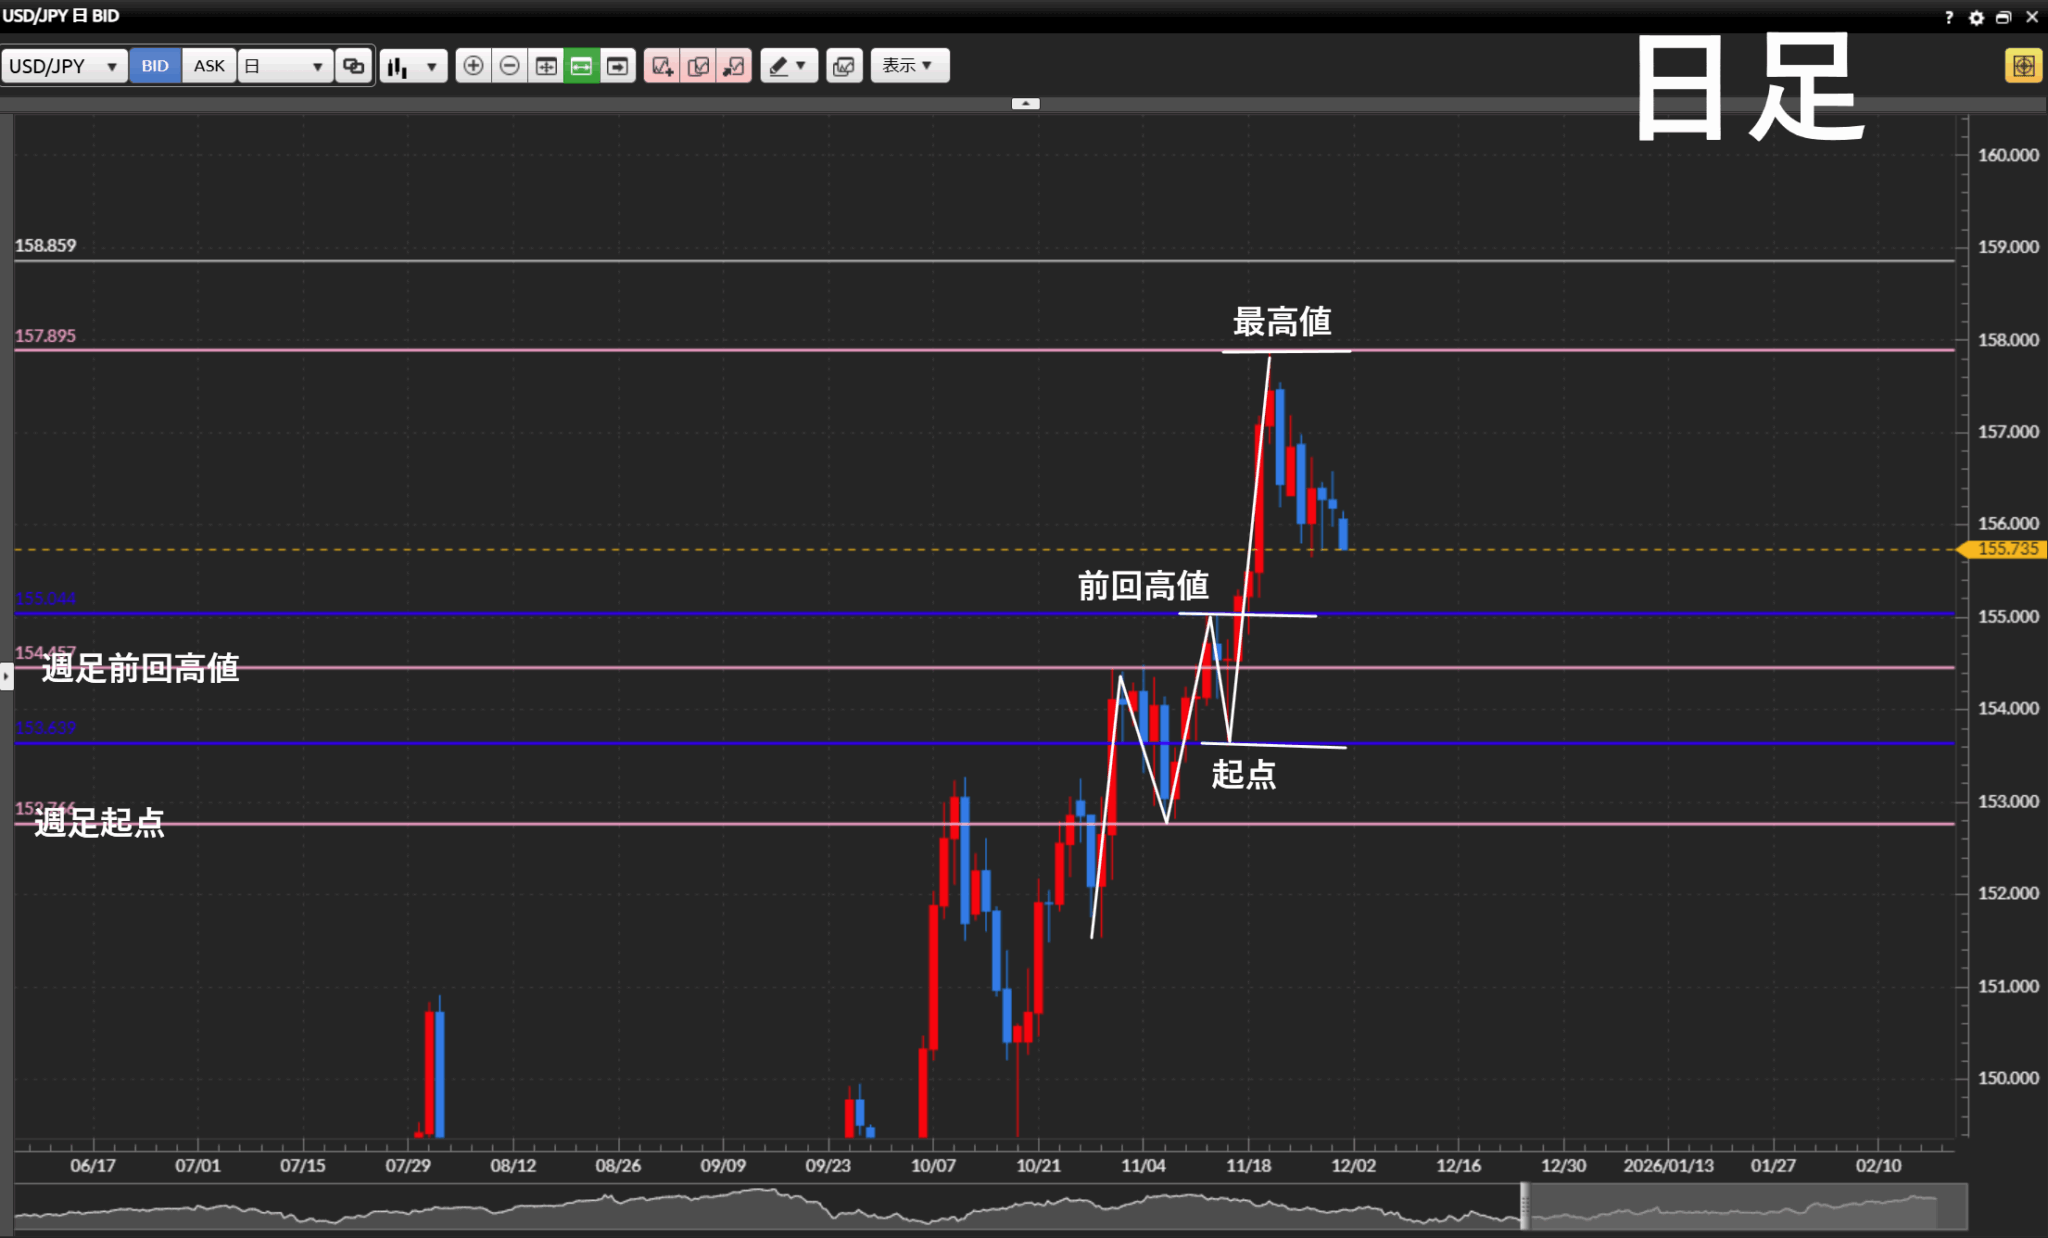This screenshot has width=2048, height=1238.
Task: Click the zoom in chart icon
Action: click(473, 66)
